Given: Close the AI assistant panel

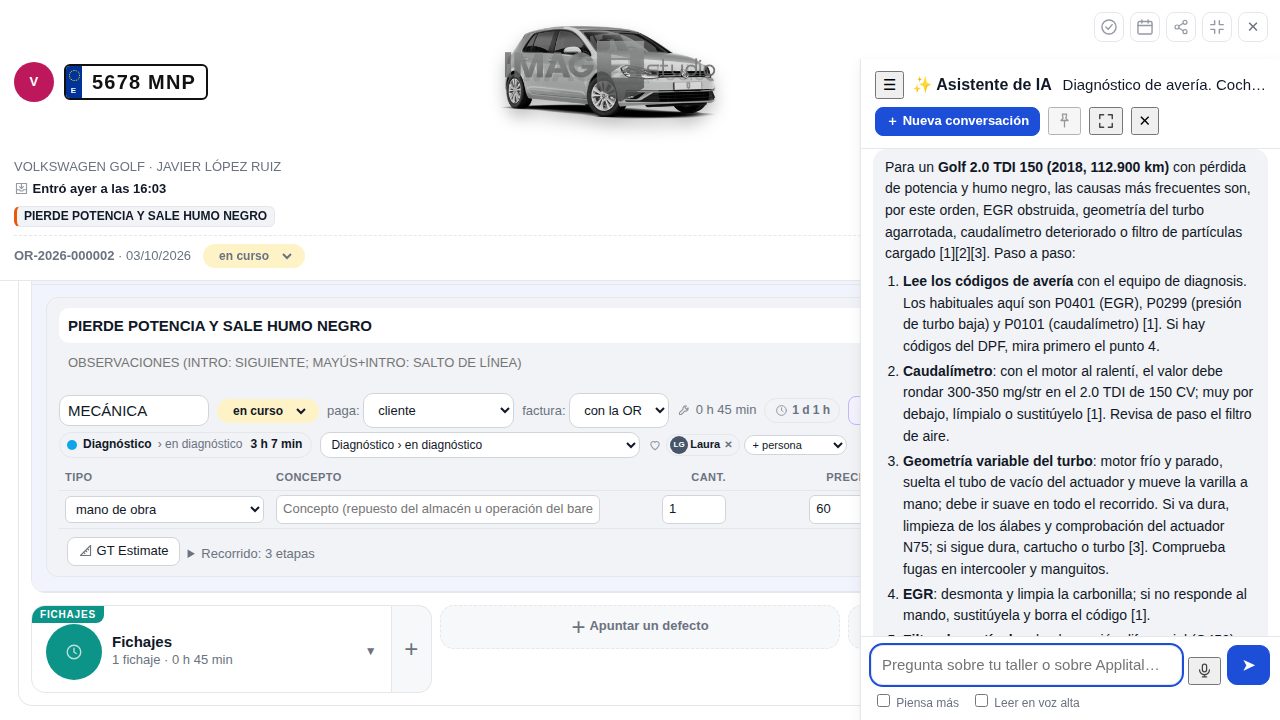Looking at the screenshot, I should 1145,121.
